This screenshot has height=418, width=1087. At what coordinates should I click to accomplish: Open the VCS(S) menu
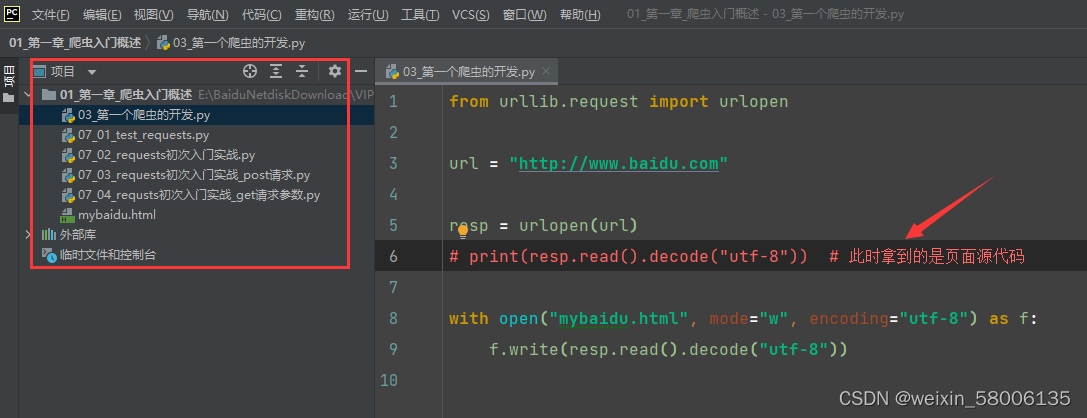click(471, 15)
